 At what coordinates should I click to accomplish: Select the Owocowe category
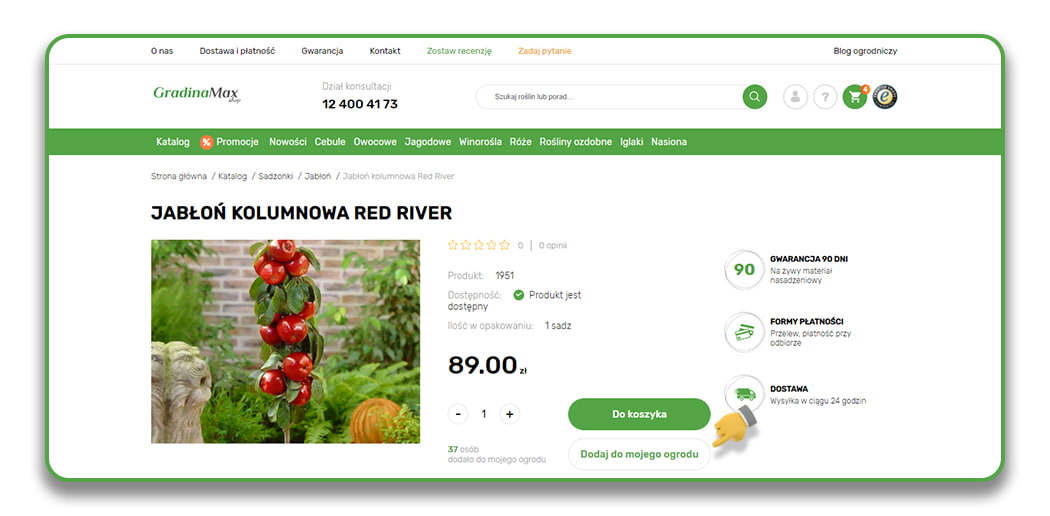375,142
